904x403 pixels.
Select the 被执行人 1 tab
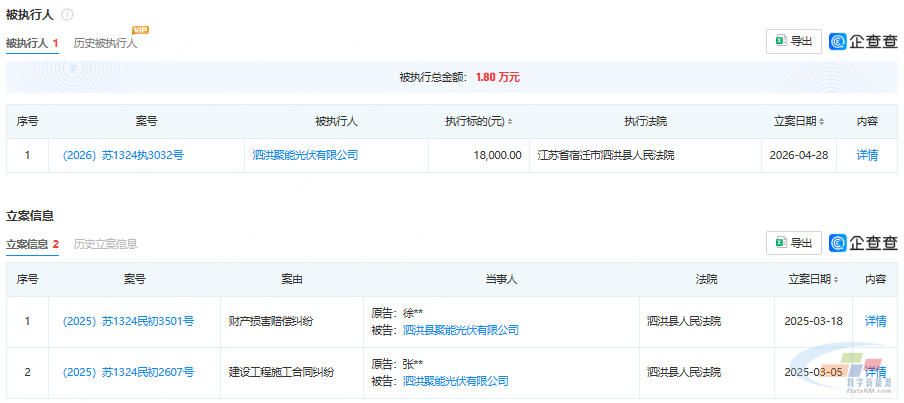pos(32,43)
